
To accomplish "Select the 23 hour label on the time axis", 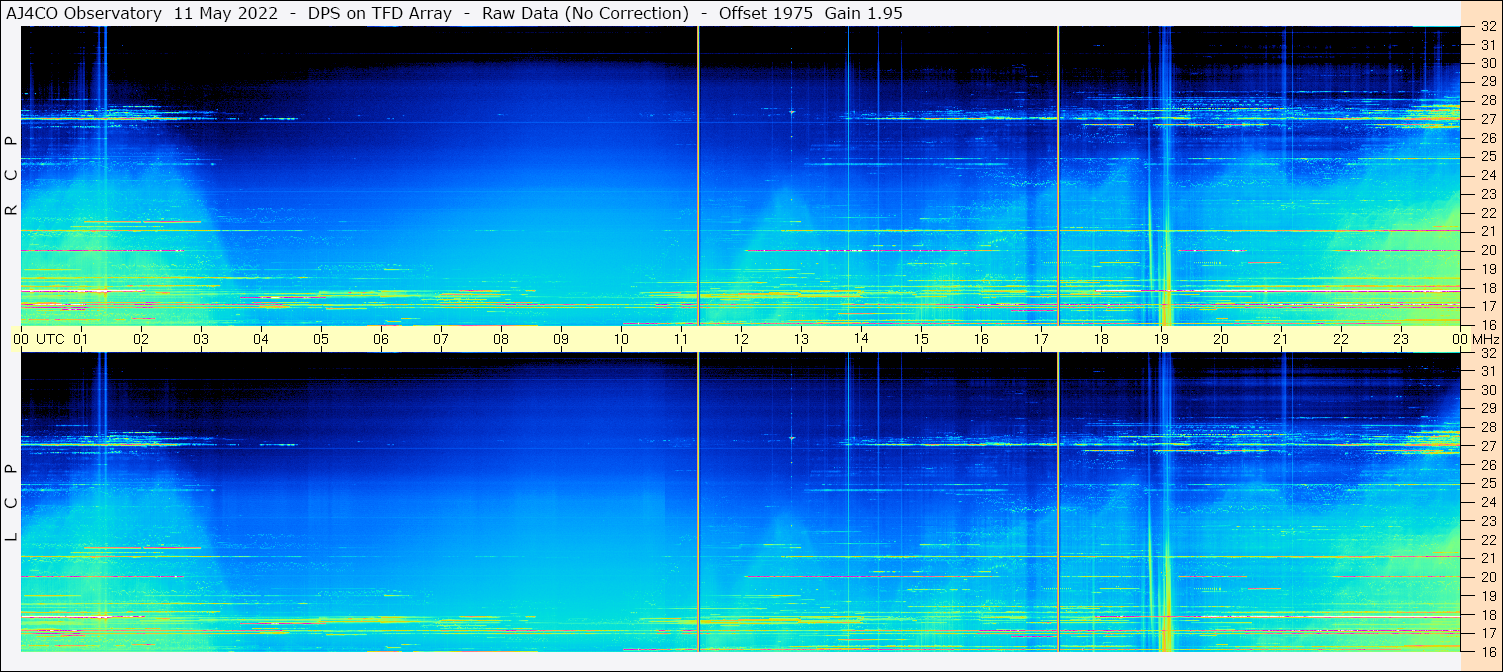I will pos(1401,339).
